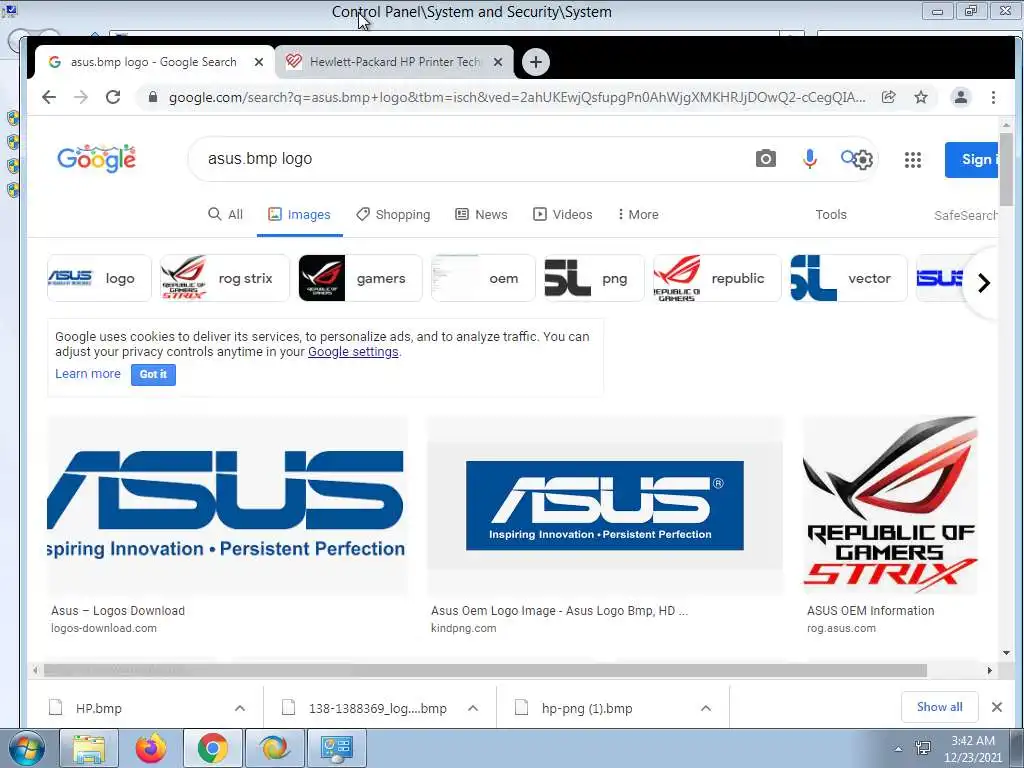Switch to the All results tab
Viewport: 1024px width, 768px height.
click(x=225, y=214)
